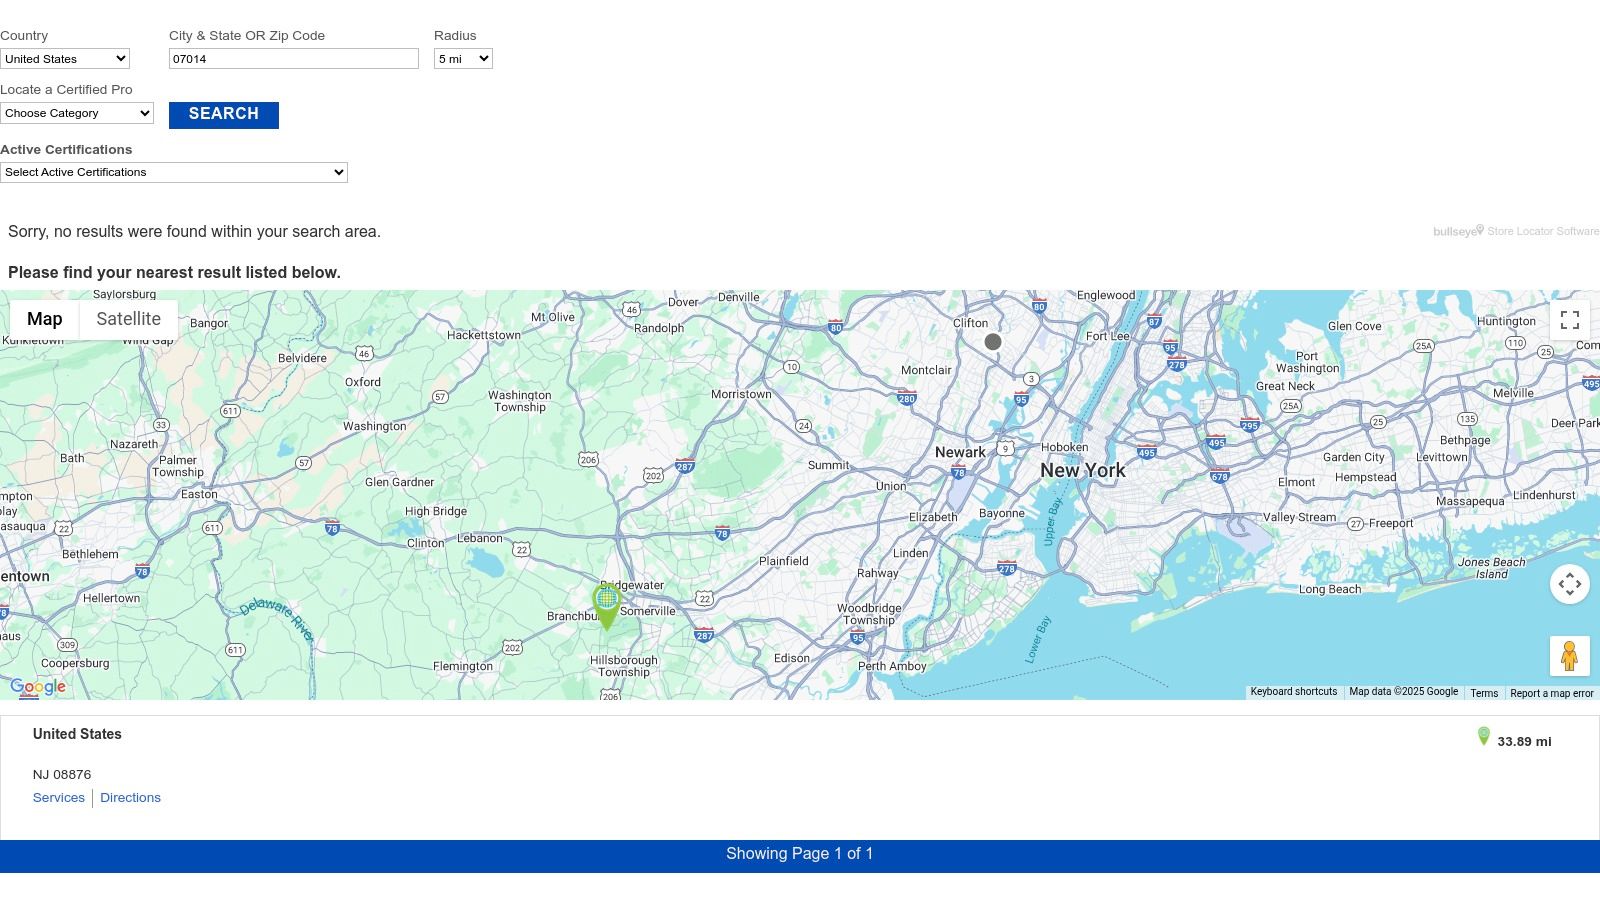1600x900 pixels.
Task: Open the Directions link
Action: pyautogui.click(x=130, y=798)
